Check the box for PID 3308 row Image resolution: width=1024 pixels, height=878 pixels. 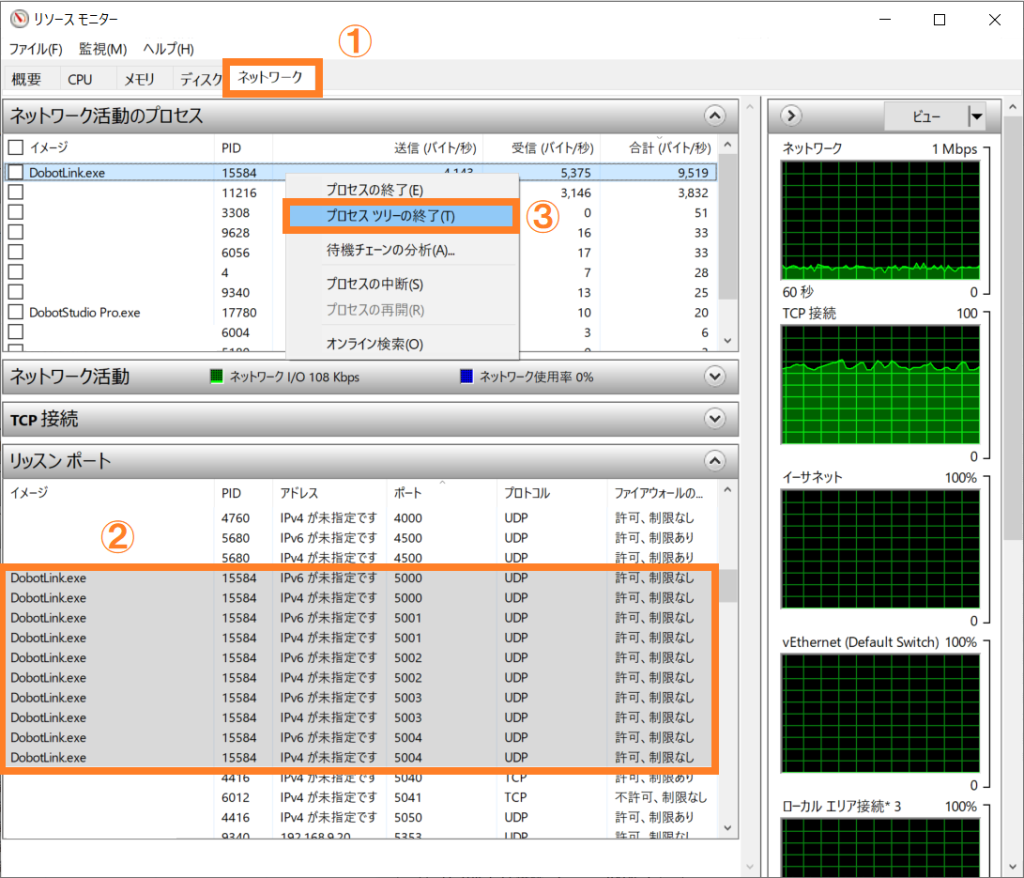point(16,212)
